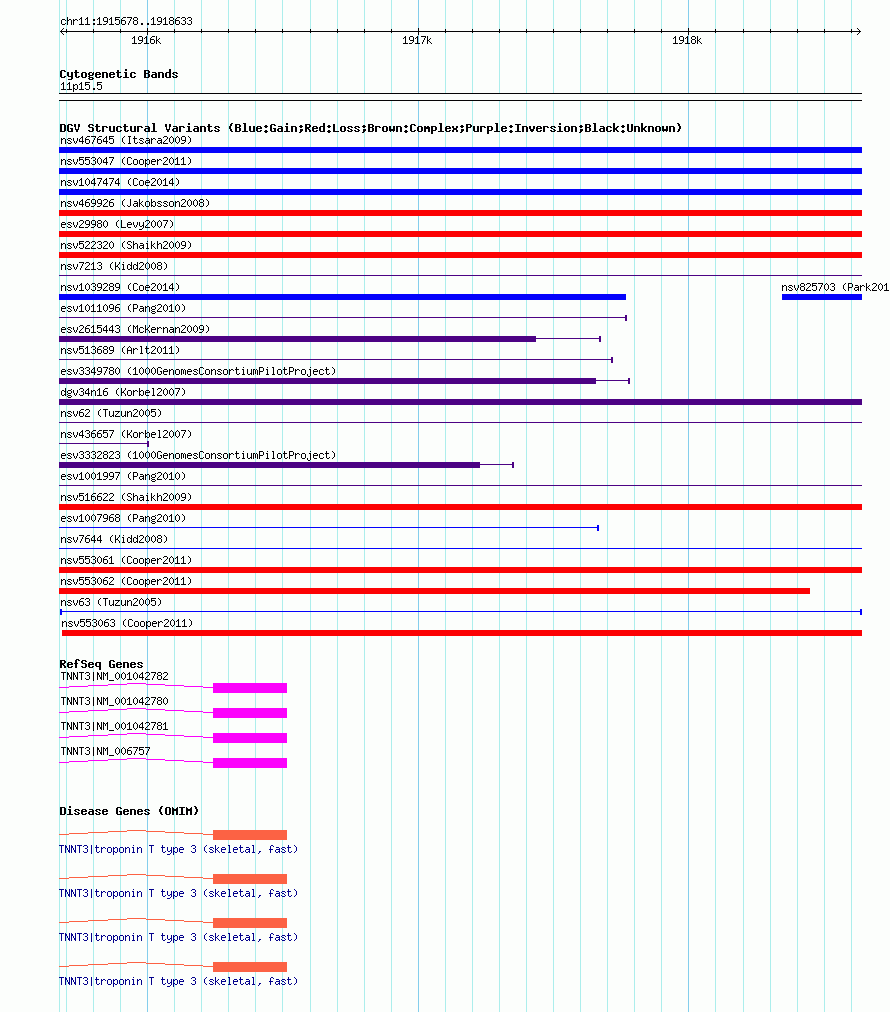Select the nsv553047 (Cooper2011) variant label
The width and height of the screenshot is (890, 1012).
tap(126, 161)
